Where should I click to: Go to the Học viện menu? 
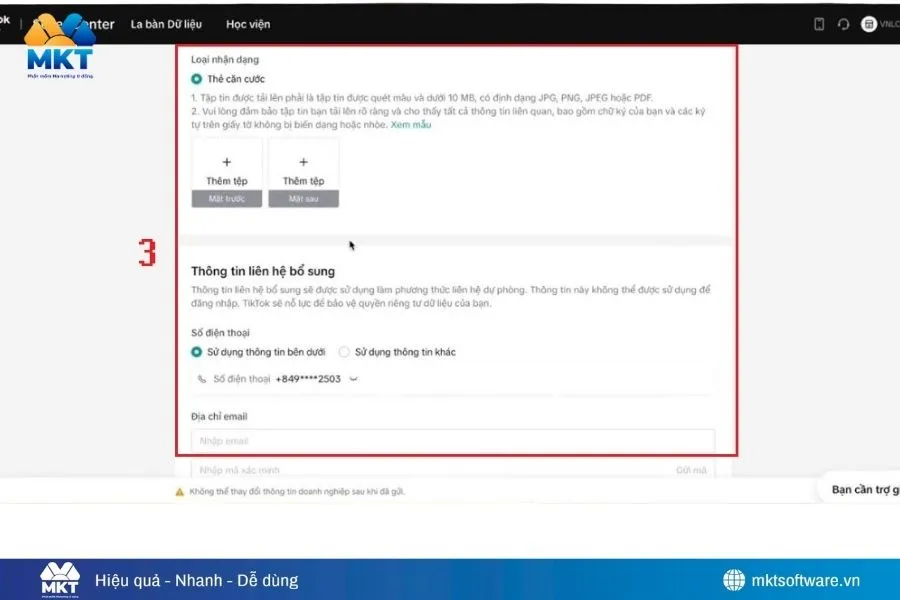[248, 24]
